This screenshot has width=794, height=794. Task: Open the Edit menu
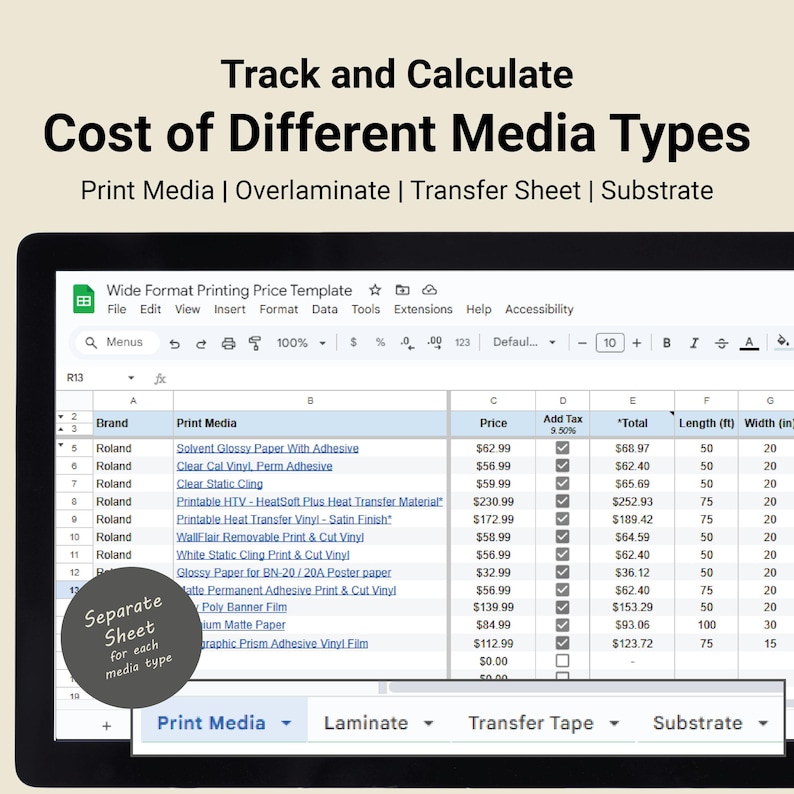[150, 309]
